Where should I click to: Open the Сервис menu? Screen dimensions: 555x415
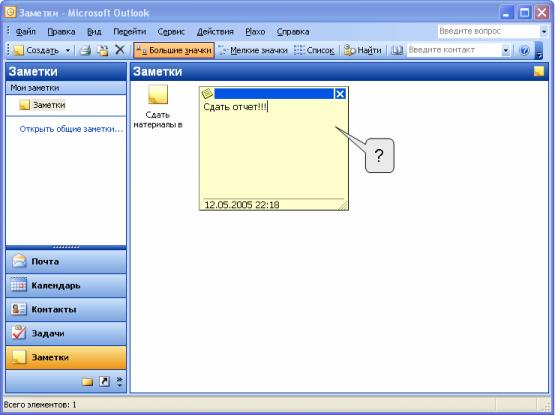171,32
